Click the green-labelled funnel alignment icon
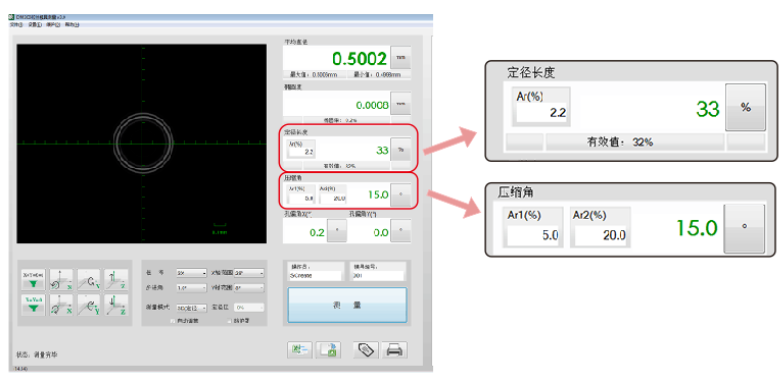This screenshot has width=783, height=377. click(33, 305)
